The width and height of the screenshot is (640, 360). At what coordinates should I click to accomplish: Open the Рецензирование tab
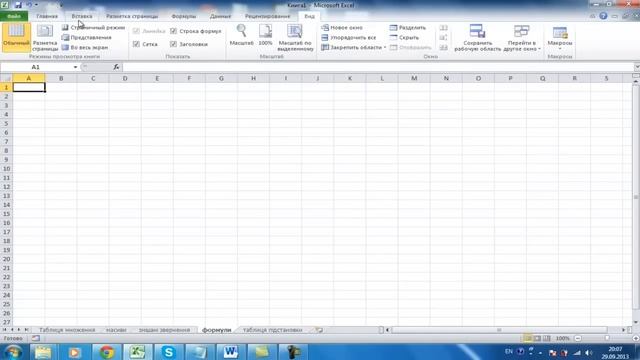pos(267,16)
